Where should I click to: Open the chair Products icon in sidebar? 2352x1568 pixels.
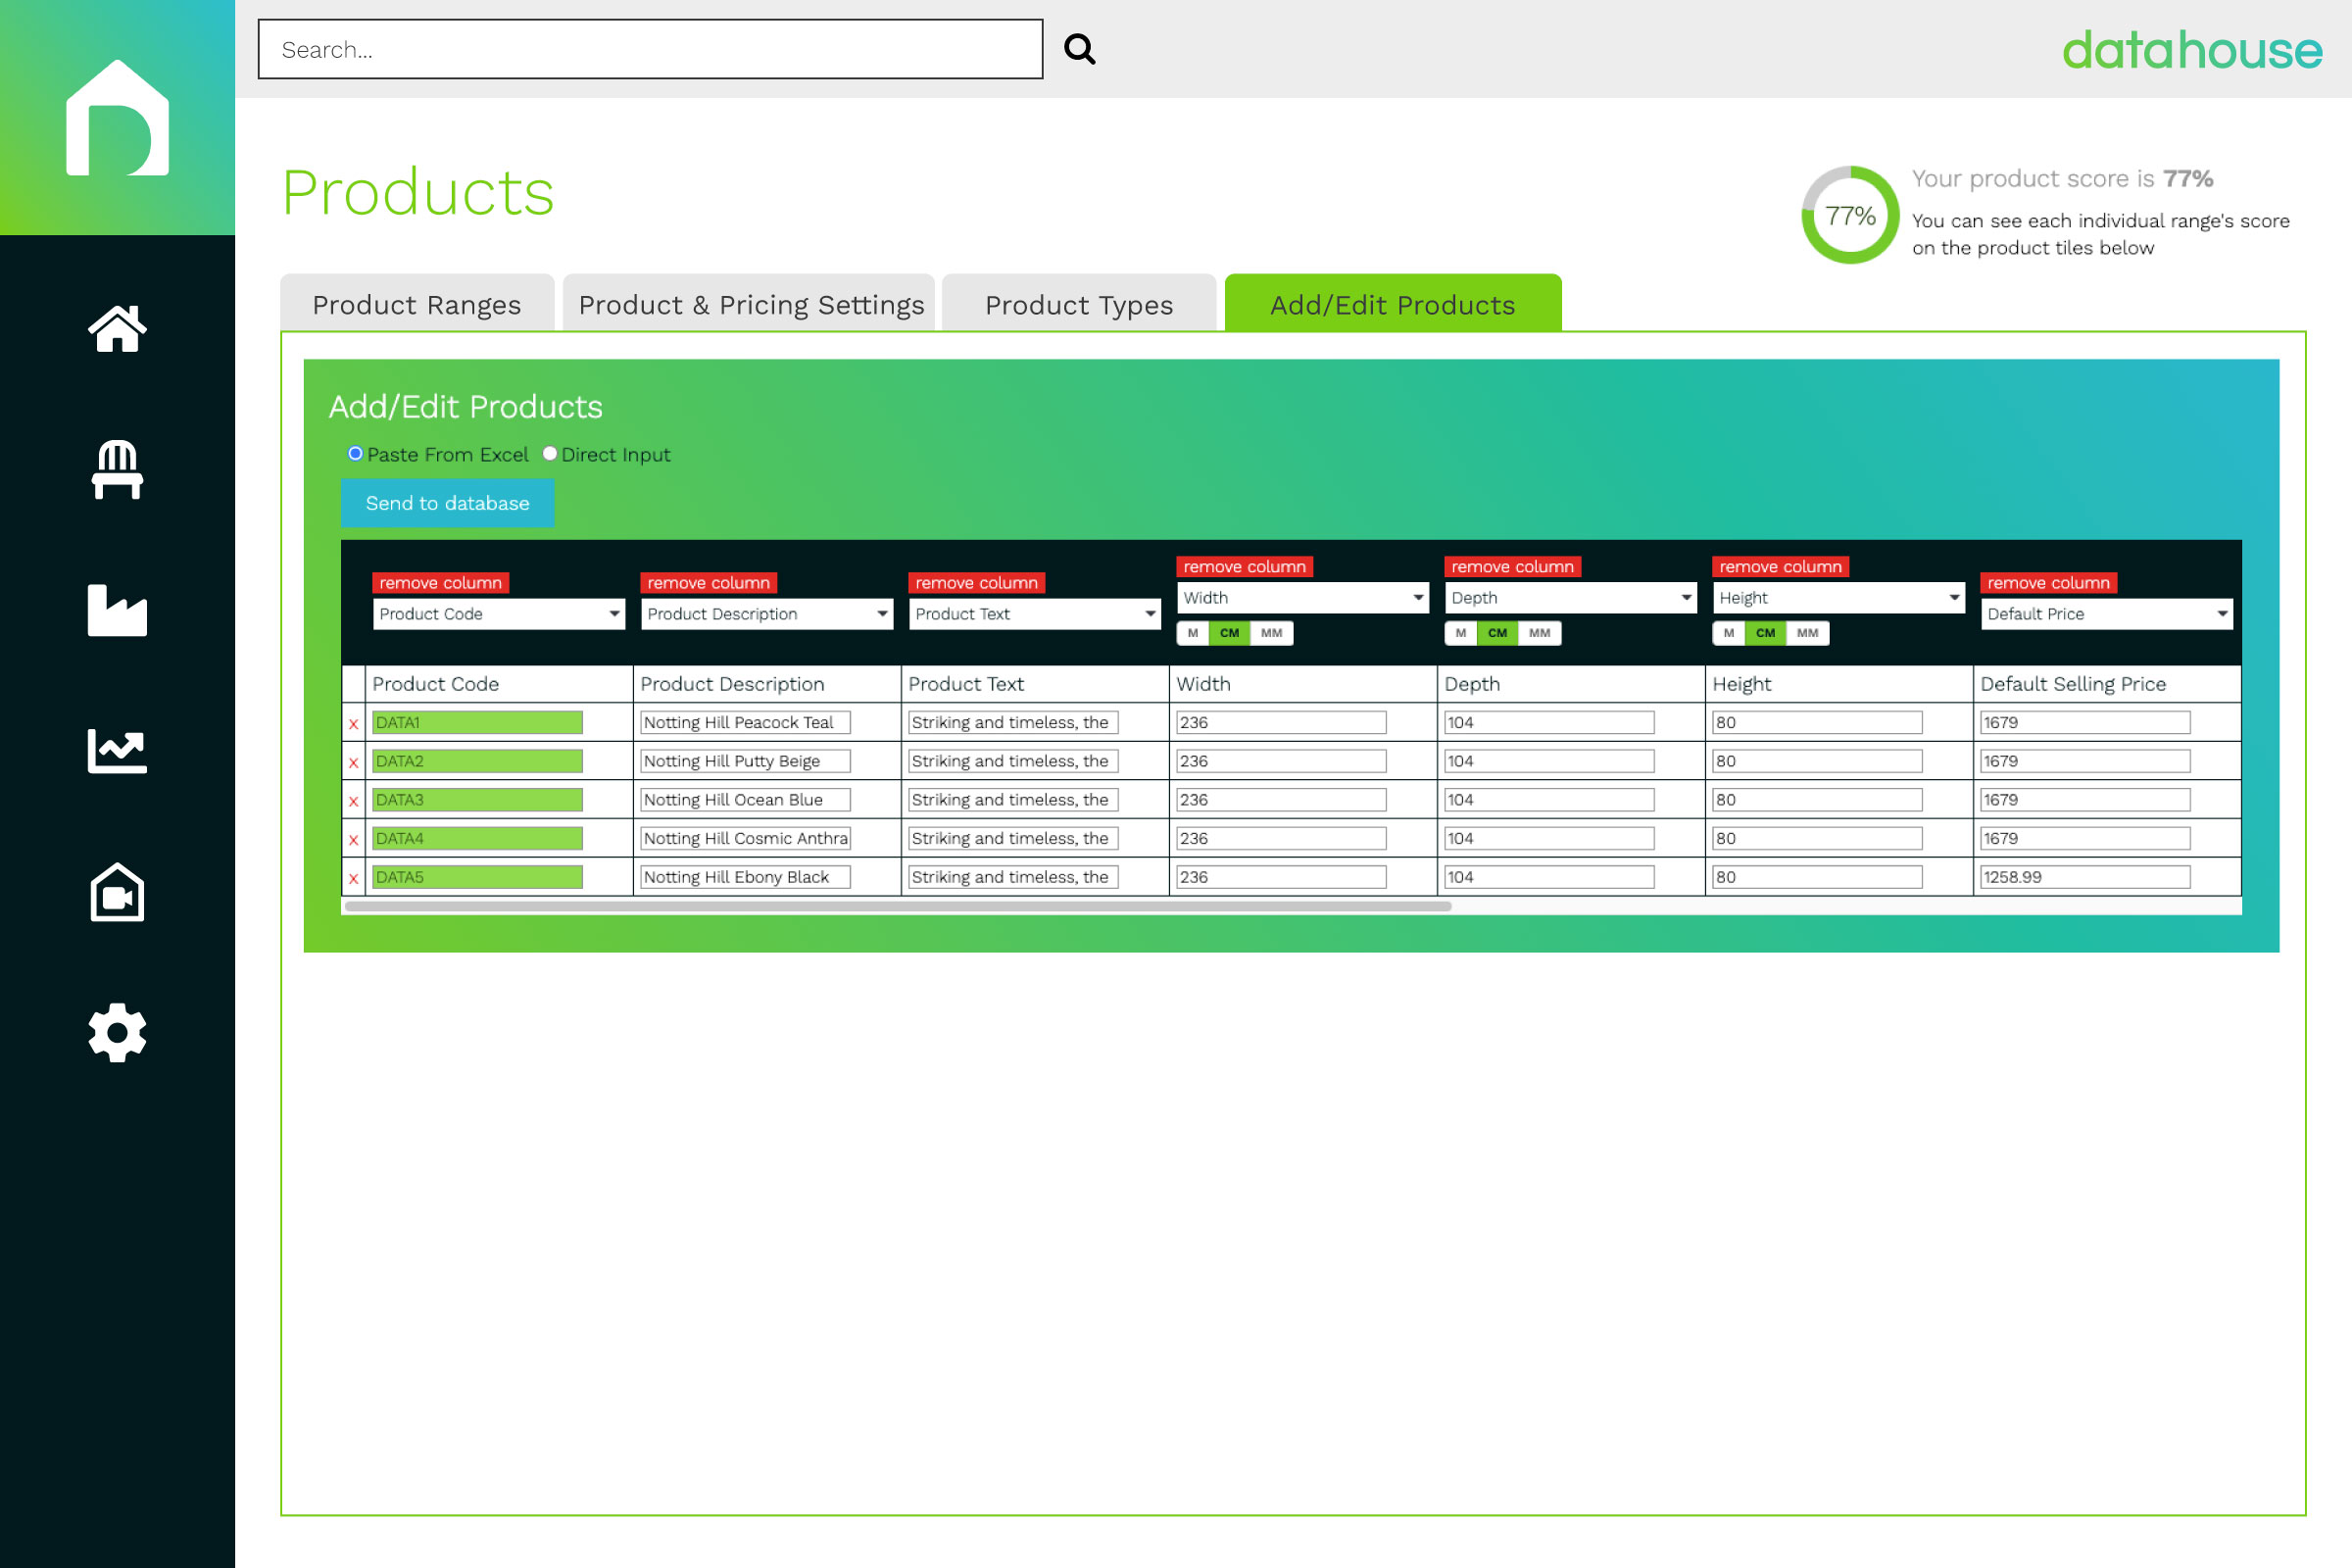tap(117, 469)
